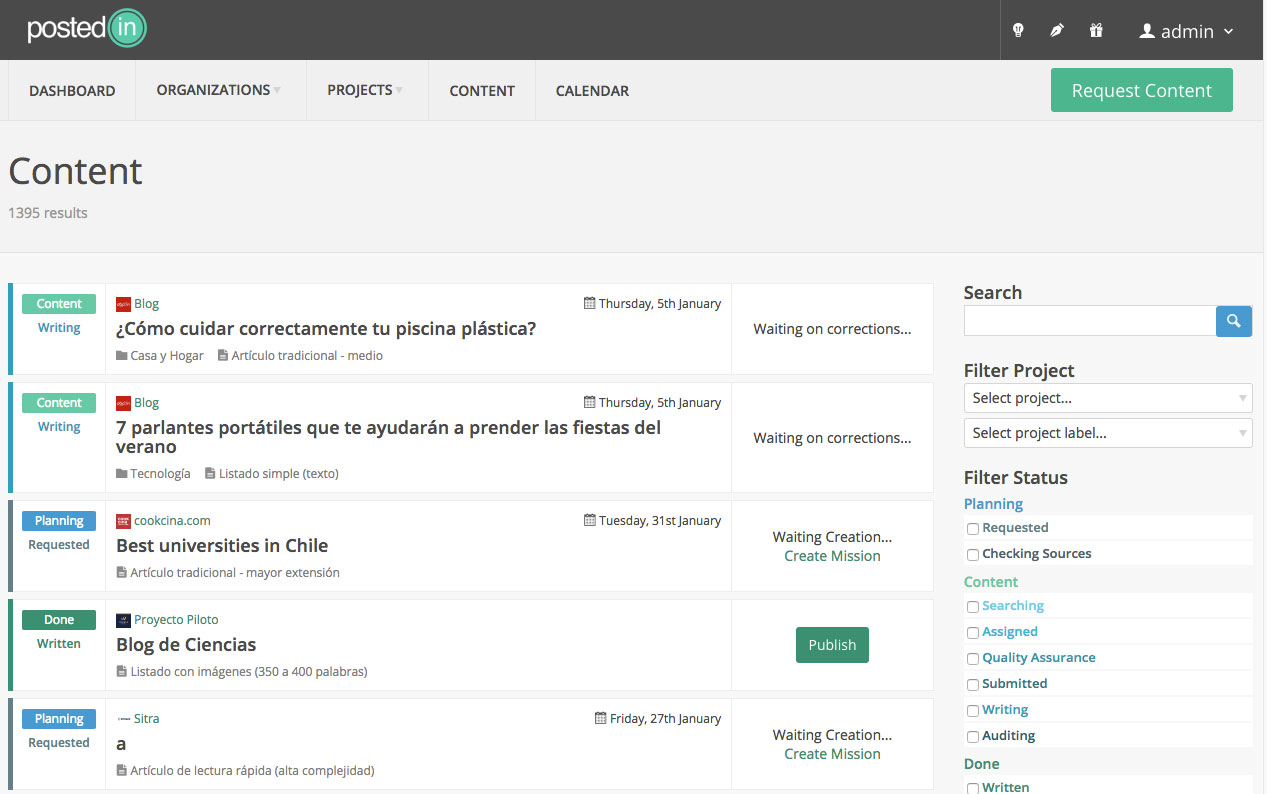
Task: Click the cookcina.com project icon
Action: point(123,521)
